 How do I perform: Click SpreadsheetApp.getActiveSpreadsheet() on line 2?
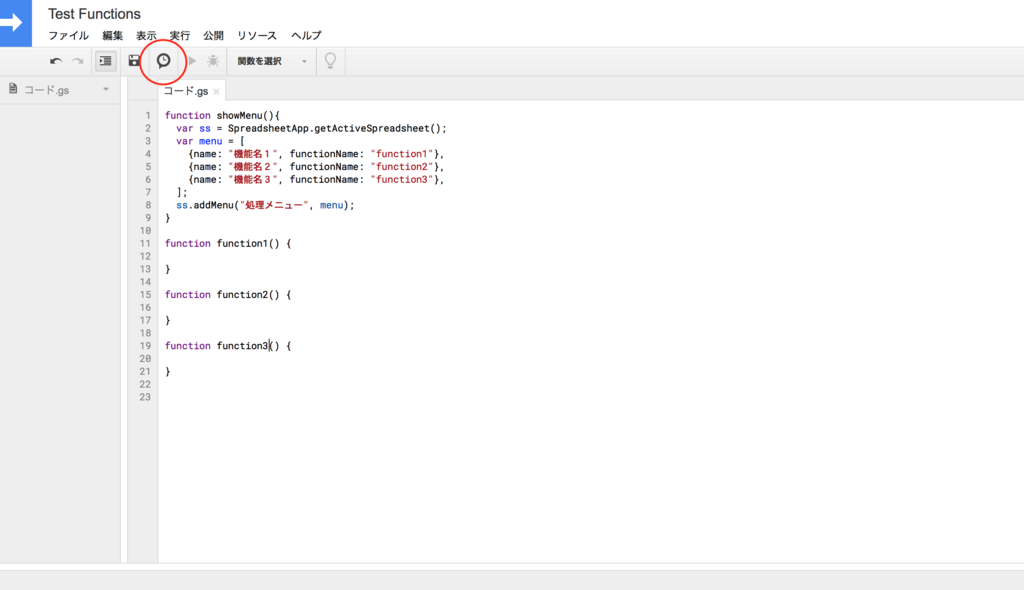[334, 129]
